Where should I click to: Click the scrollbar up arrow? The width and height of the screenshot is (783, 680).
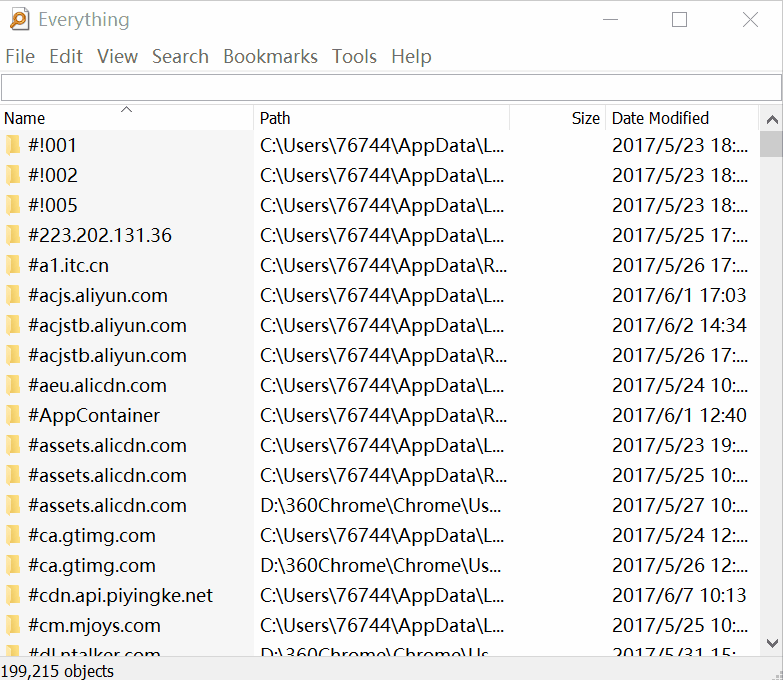(772, 119)
